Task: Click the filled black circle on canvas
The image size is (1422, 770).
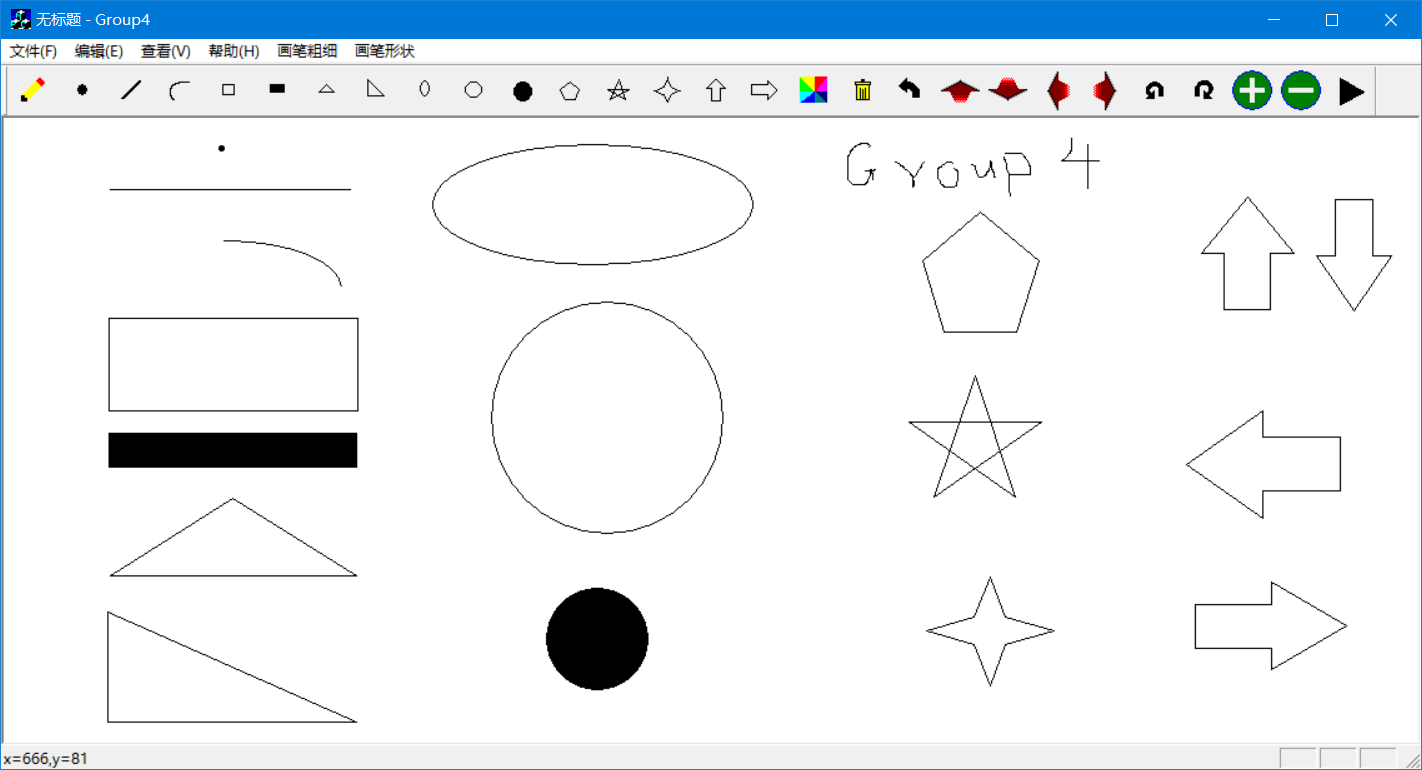Action: [x=597, y=639]
